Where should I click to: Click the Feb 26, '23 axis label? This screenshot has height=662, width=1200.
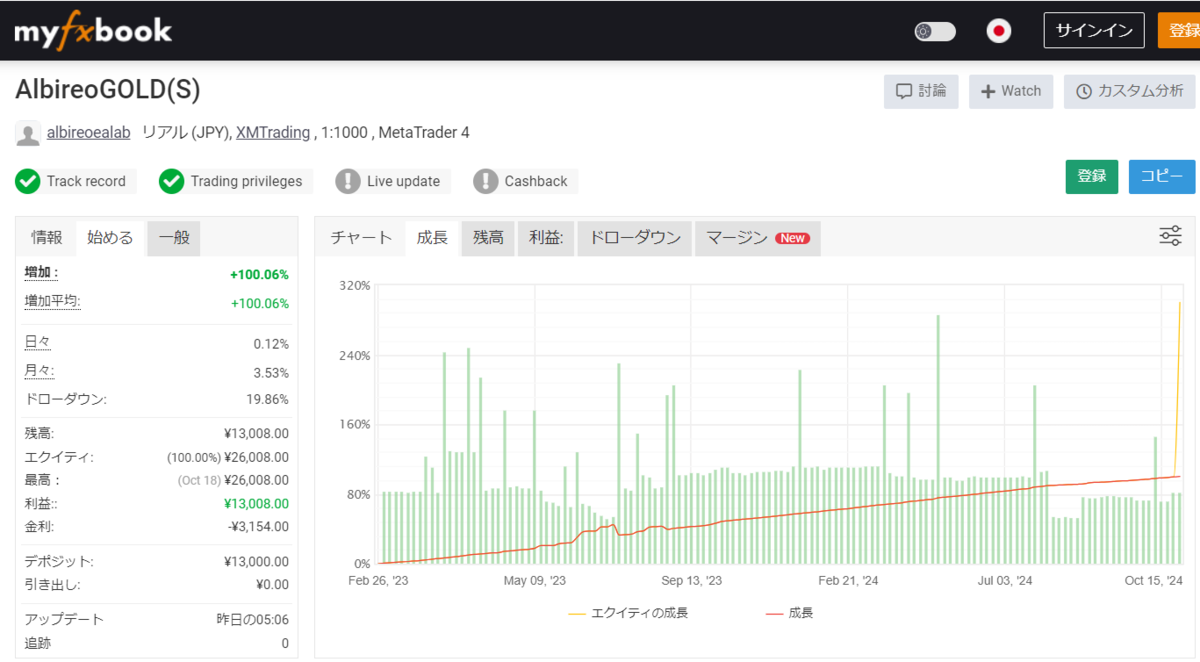pyautogui.click(x=378, y=580)
